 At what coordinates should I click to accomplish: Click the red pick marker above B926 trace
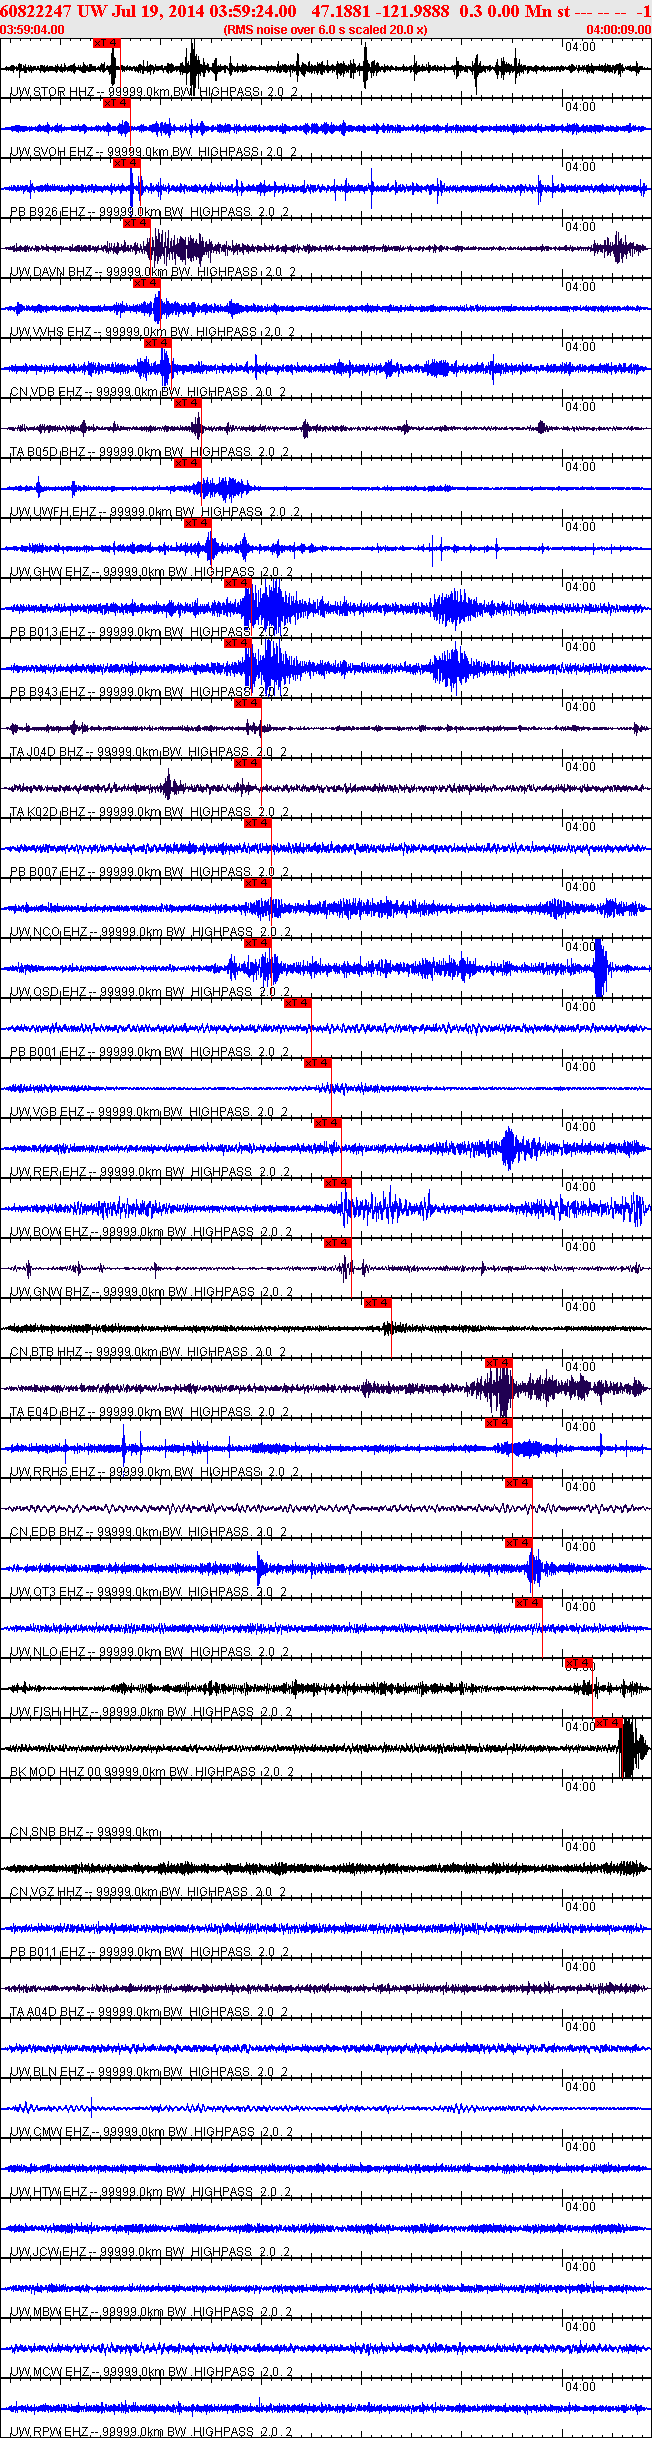click(x=126, y=163)
